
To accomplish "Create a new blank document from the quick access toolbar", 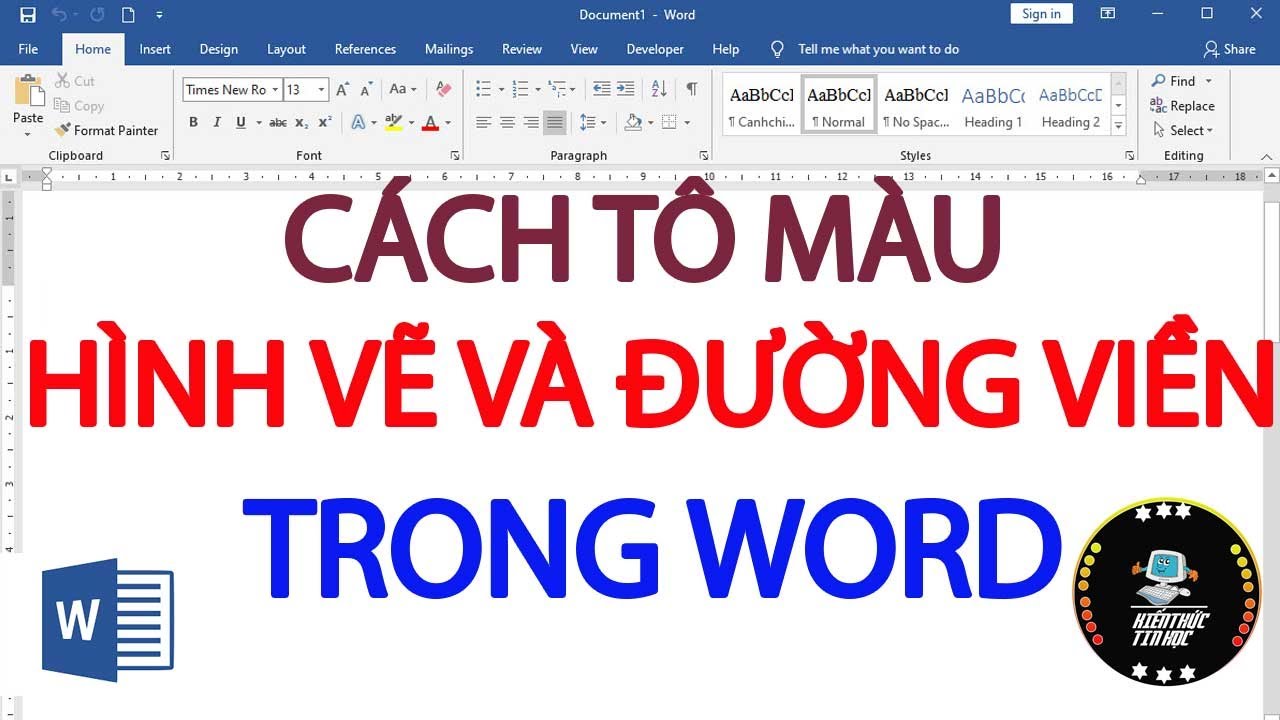I will tap(128, 15).
